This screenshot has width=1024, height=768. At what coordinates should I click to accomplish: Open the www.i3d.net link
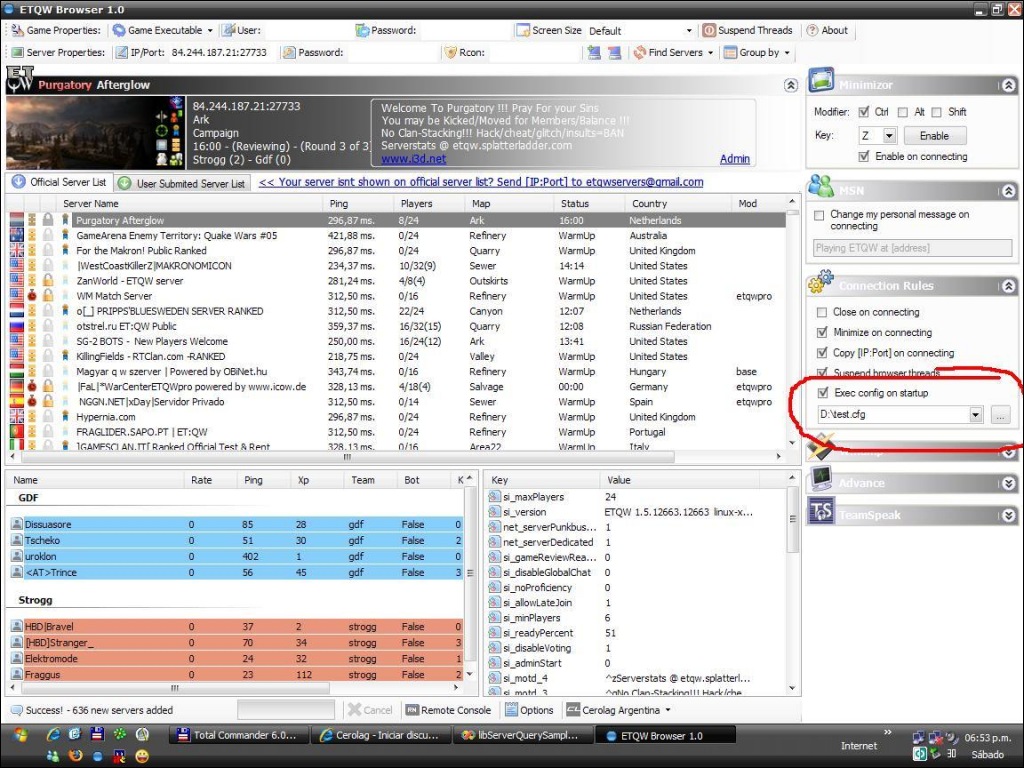click(x=413, y=159)
